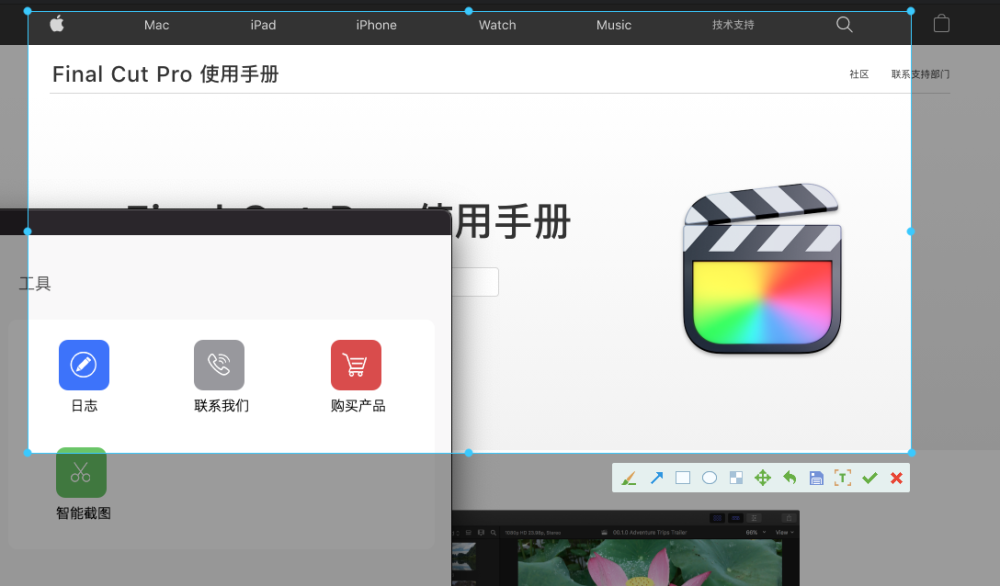Cancel the screenshot with the red X
This screenshot has width=1000, height=586.
(x=896, y=478)
